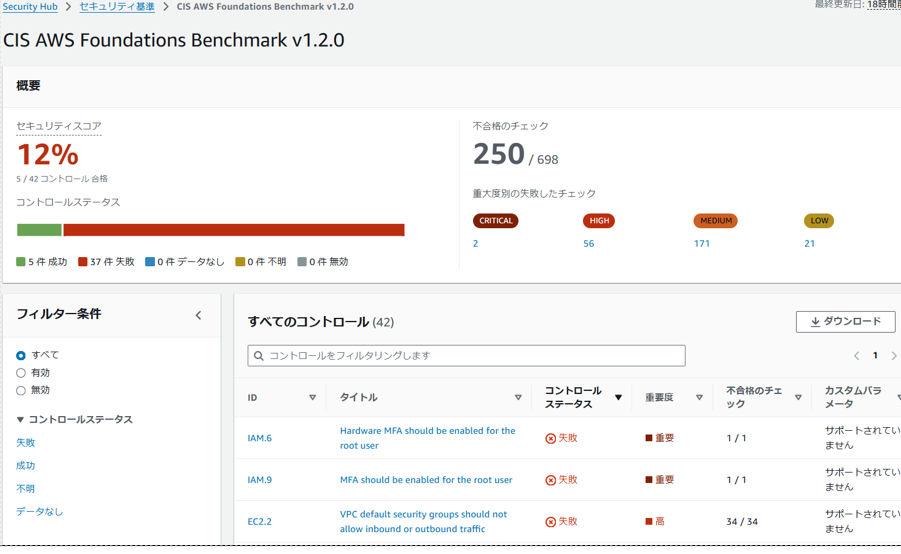901x554 pixels.
Task: Select page 1 in pagination
Action: click(875, 355)
